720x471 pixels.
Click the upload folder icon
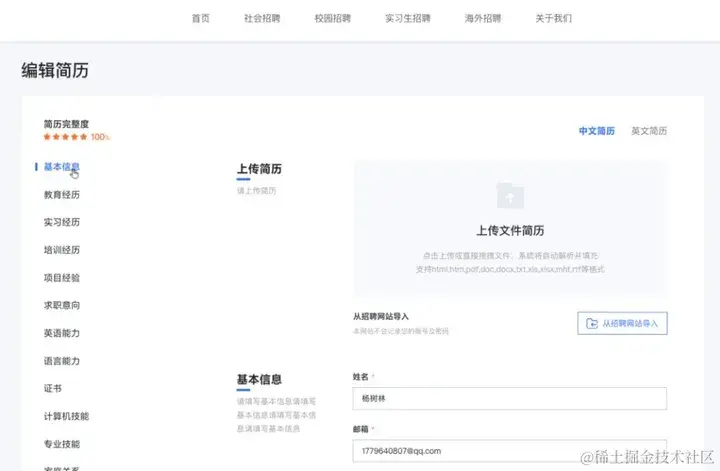coord(510,196)
